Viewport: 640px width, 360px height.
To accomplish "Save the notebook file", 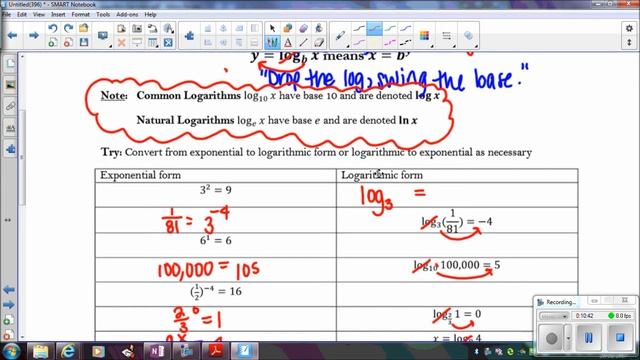I will click(84, 42).
